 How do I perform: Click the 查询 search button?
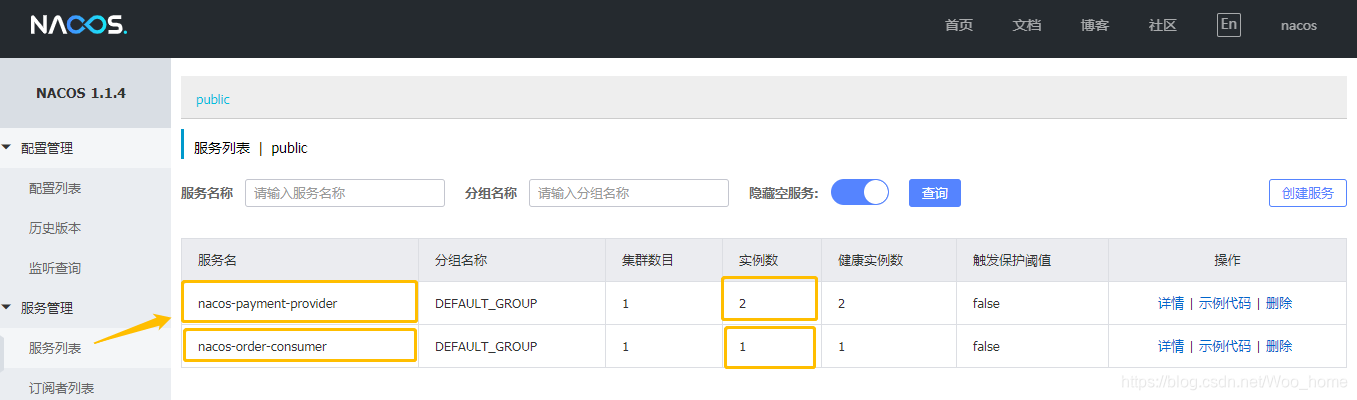coord(935,193)
